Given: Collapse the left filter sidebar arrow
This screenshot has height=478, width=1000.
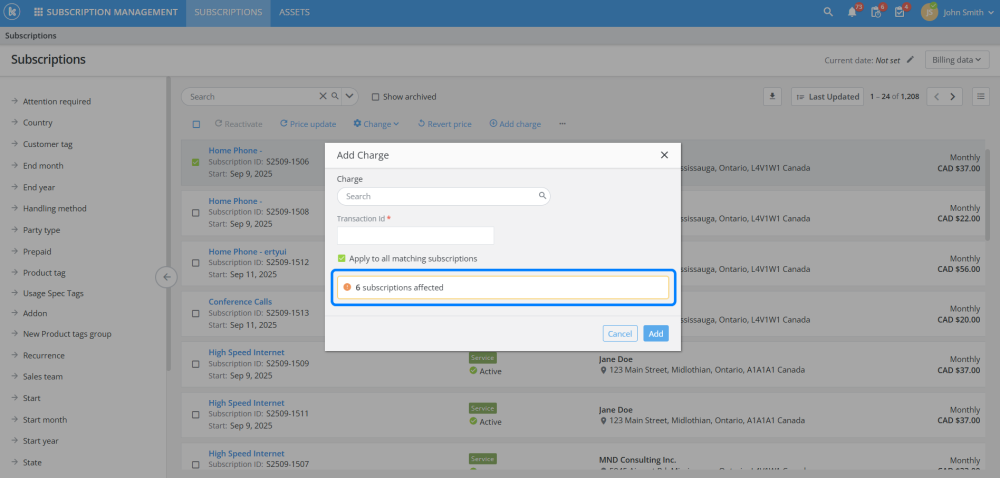Looking at the screenshot, I should coord(167,277).
